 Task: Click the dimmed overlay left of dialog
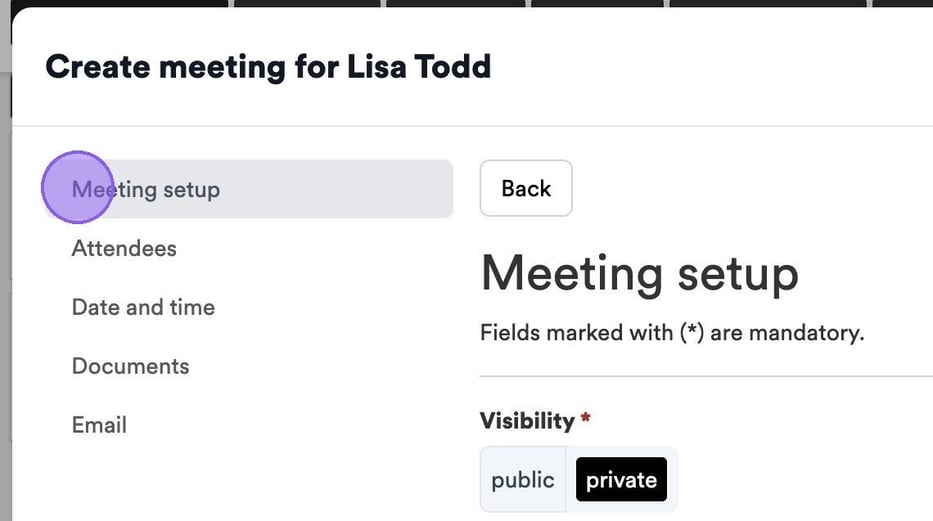tap(5, 300)
